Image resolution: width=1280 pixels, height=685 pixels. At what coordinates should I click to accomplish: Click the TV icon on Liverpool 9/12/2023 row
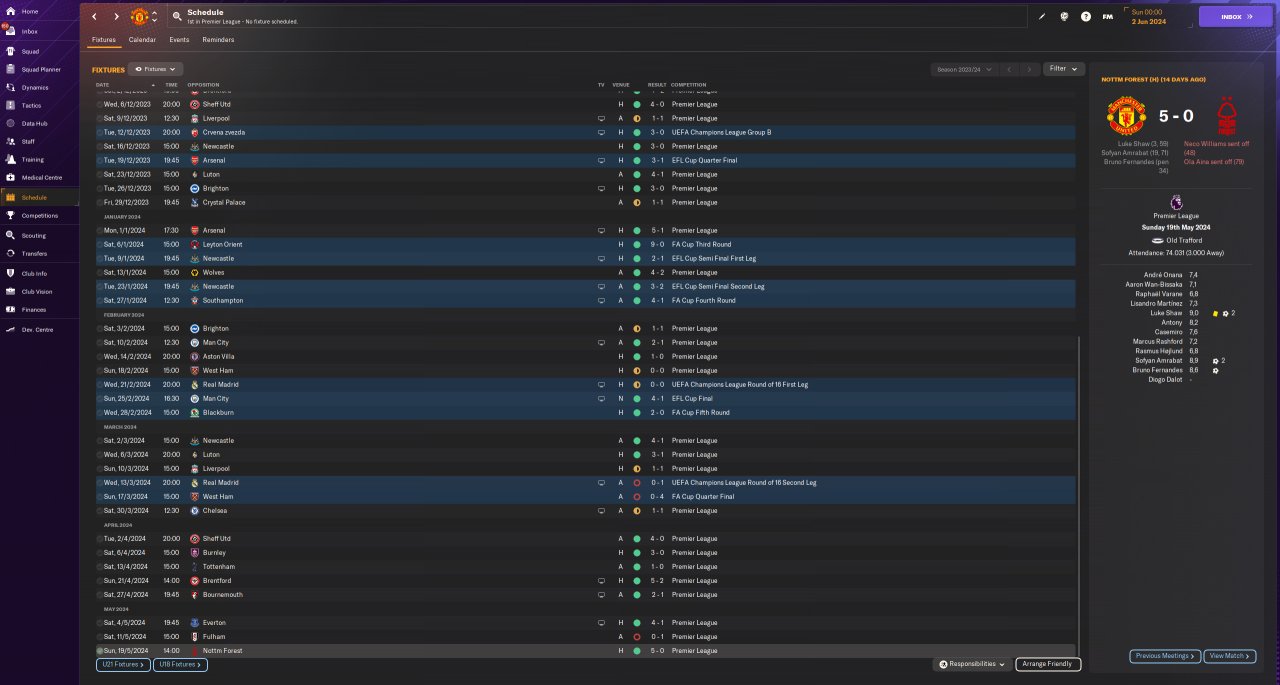[x=601, y=118]
